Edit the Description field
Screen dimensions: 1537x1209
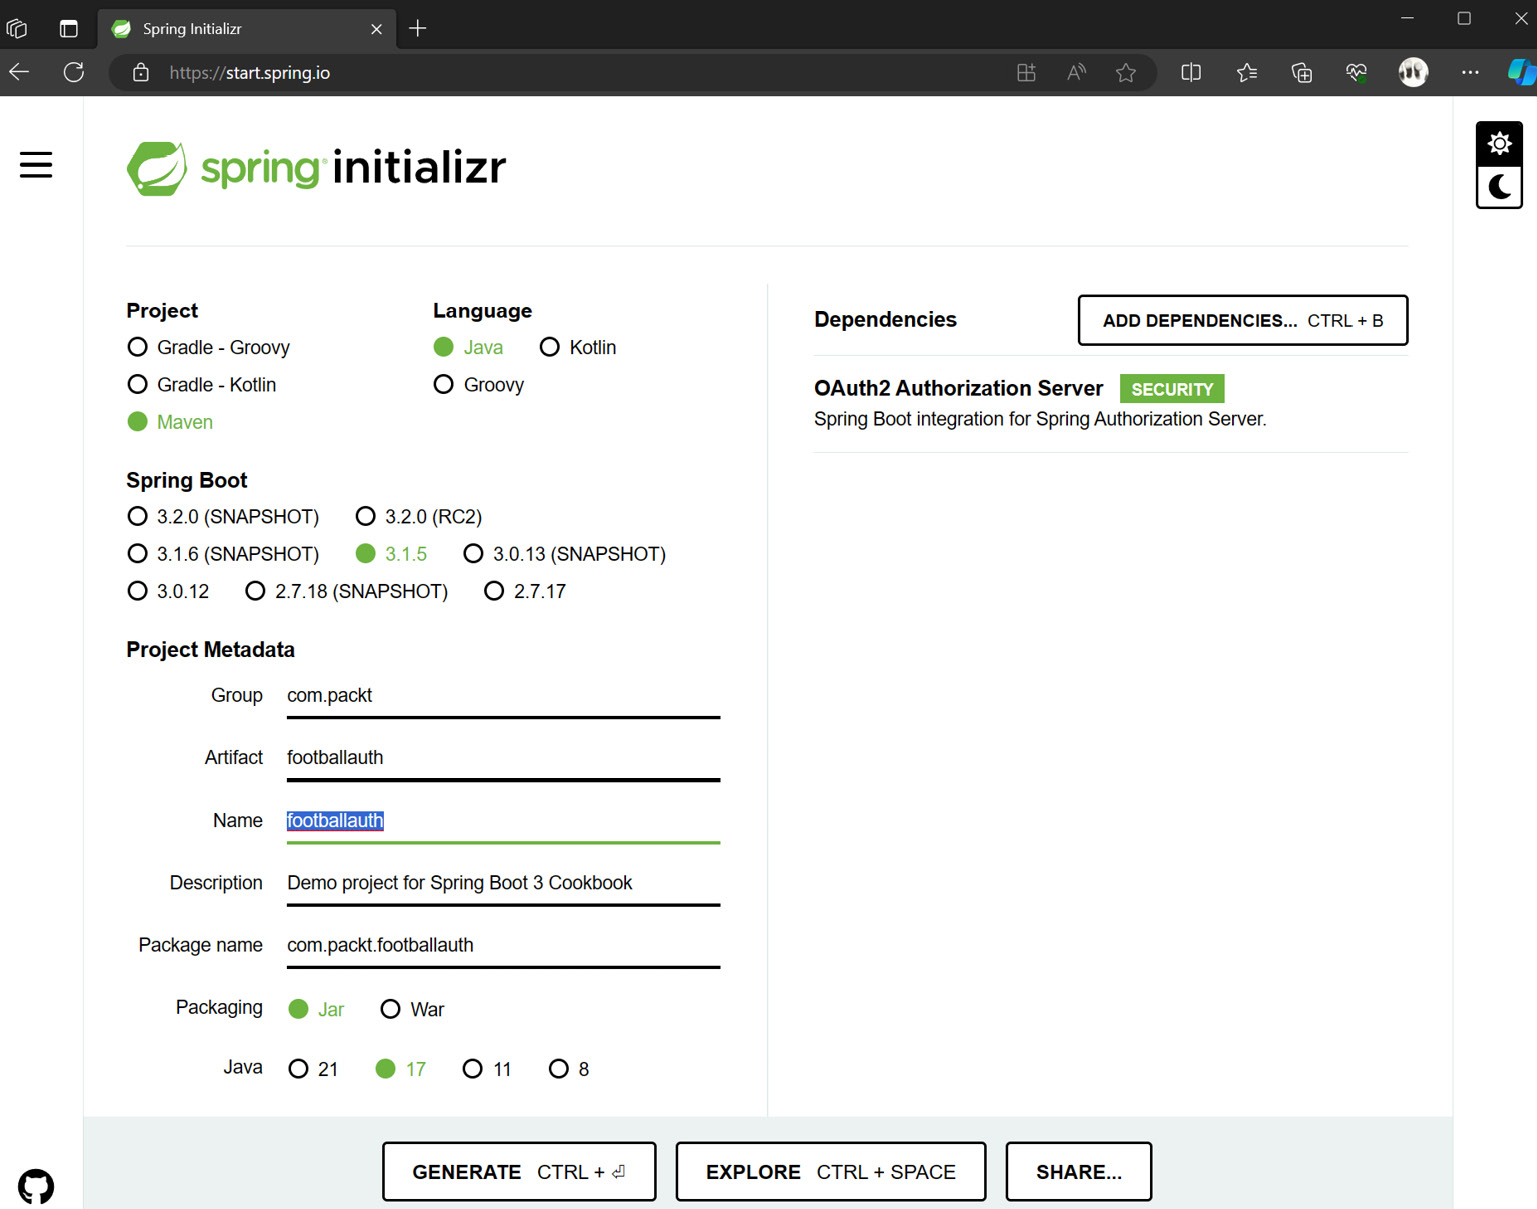click(503, 883)
